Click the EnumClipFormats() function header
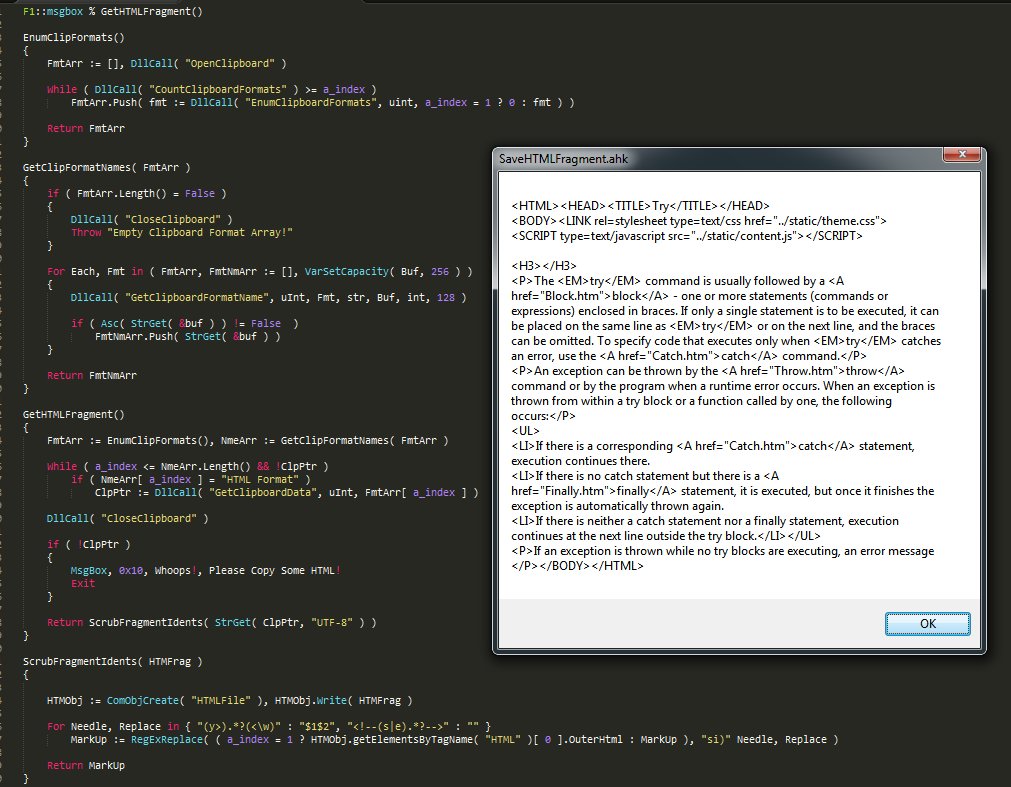The image size is (1011, 787). click(74, 37)
